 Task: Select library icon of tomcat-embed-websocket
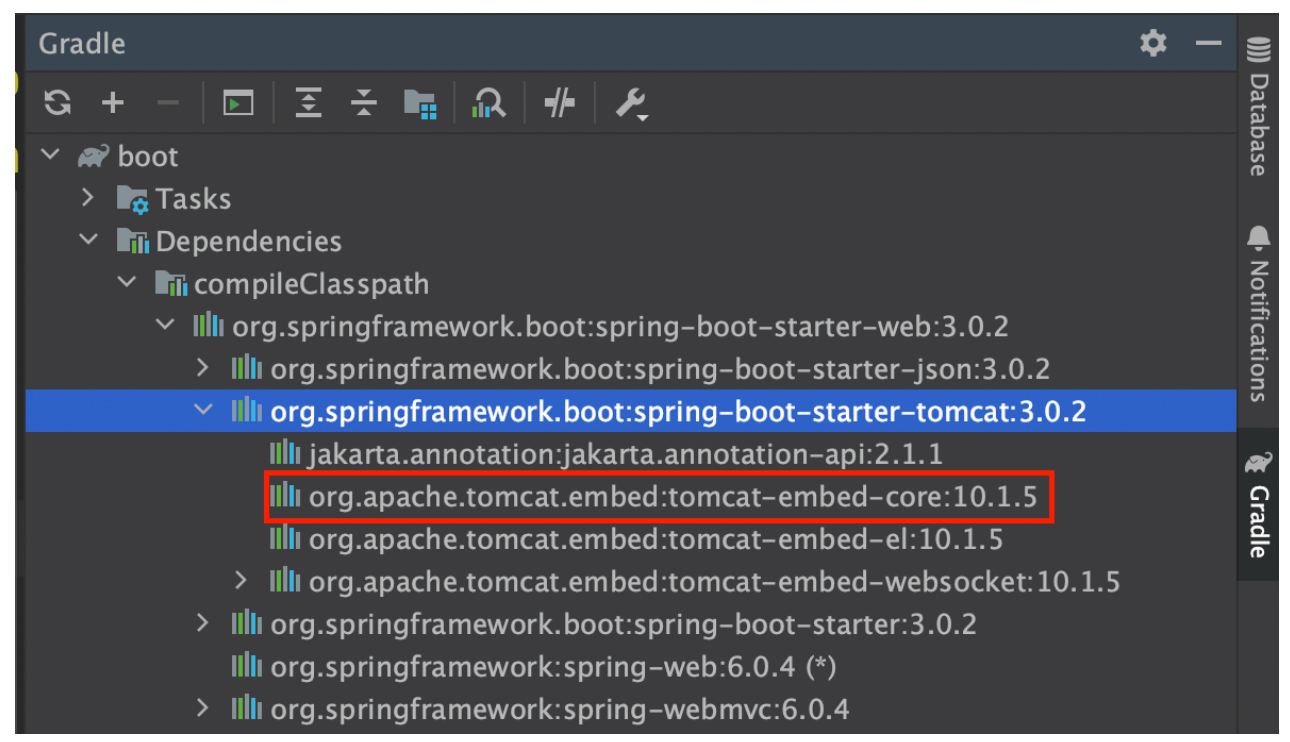(x=285, y=581)
